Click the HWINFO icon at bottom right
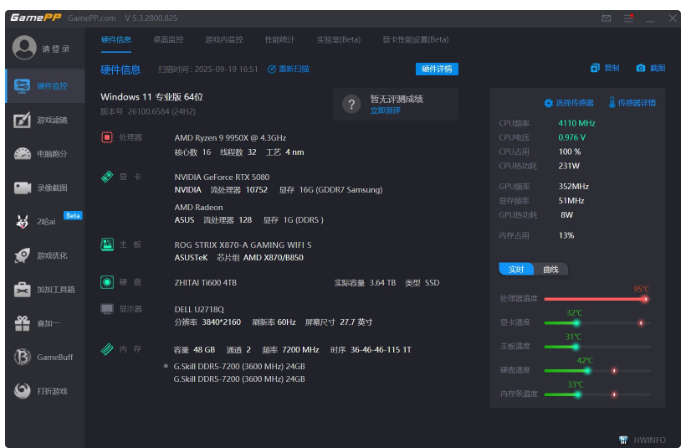Viewport: 684px width, 448px height. coord(623,440)
